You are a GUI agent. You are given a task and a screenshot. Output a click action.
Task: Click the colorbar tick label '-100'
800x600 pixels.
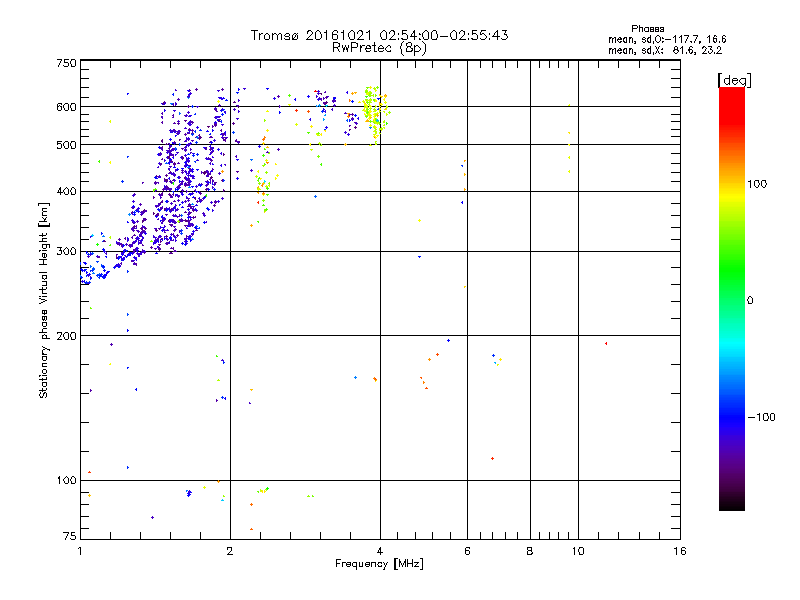click(x=762, y=417)
